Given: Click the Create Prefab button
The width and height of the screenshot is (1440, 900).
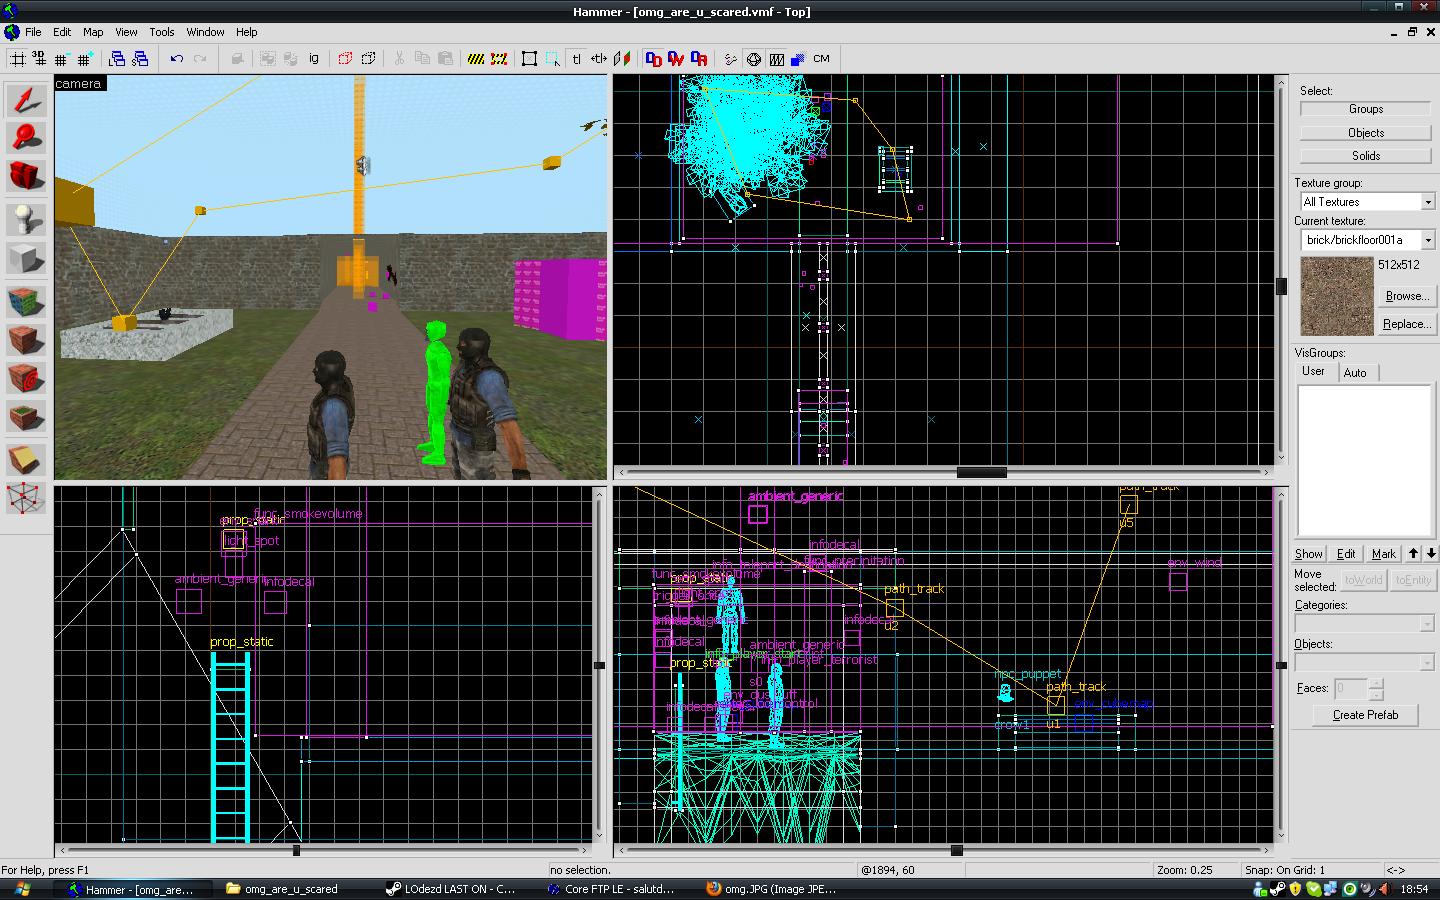Looking at the screenshot, I should pyautogui.click(x=1365, y=715).
